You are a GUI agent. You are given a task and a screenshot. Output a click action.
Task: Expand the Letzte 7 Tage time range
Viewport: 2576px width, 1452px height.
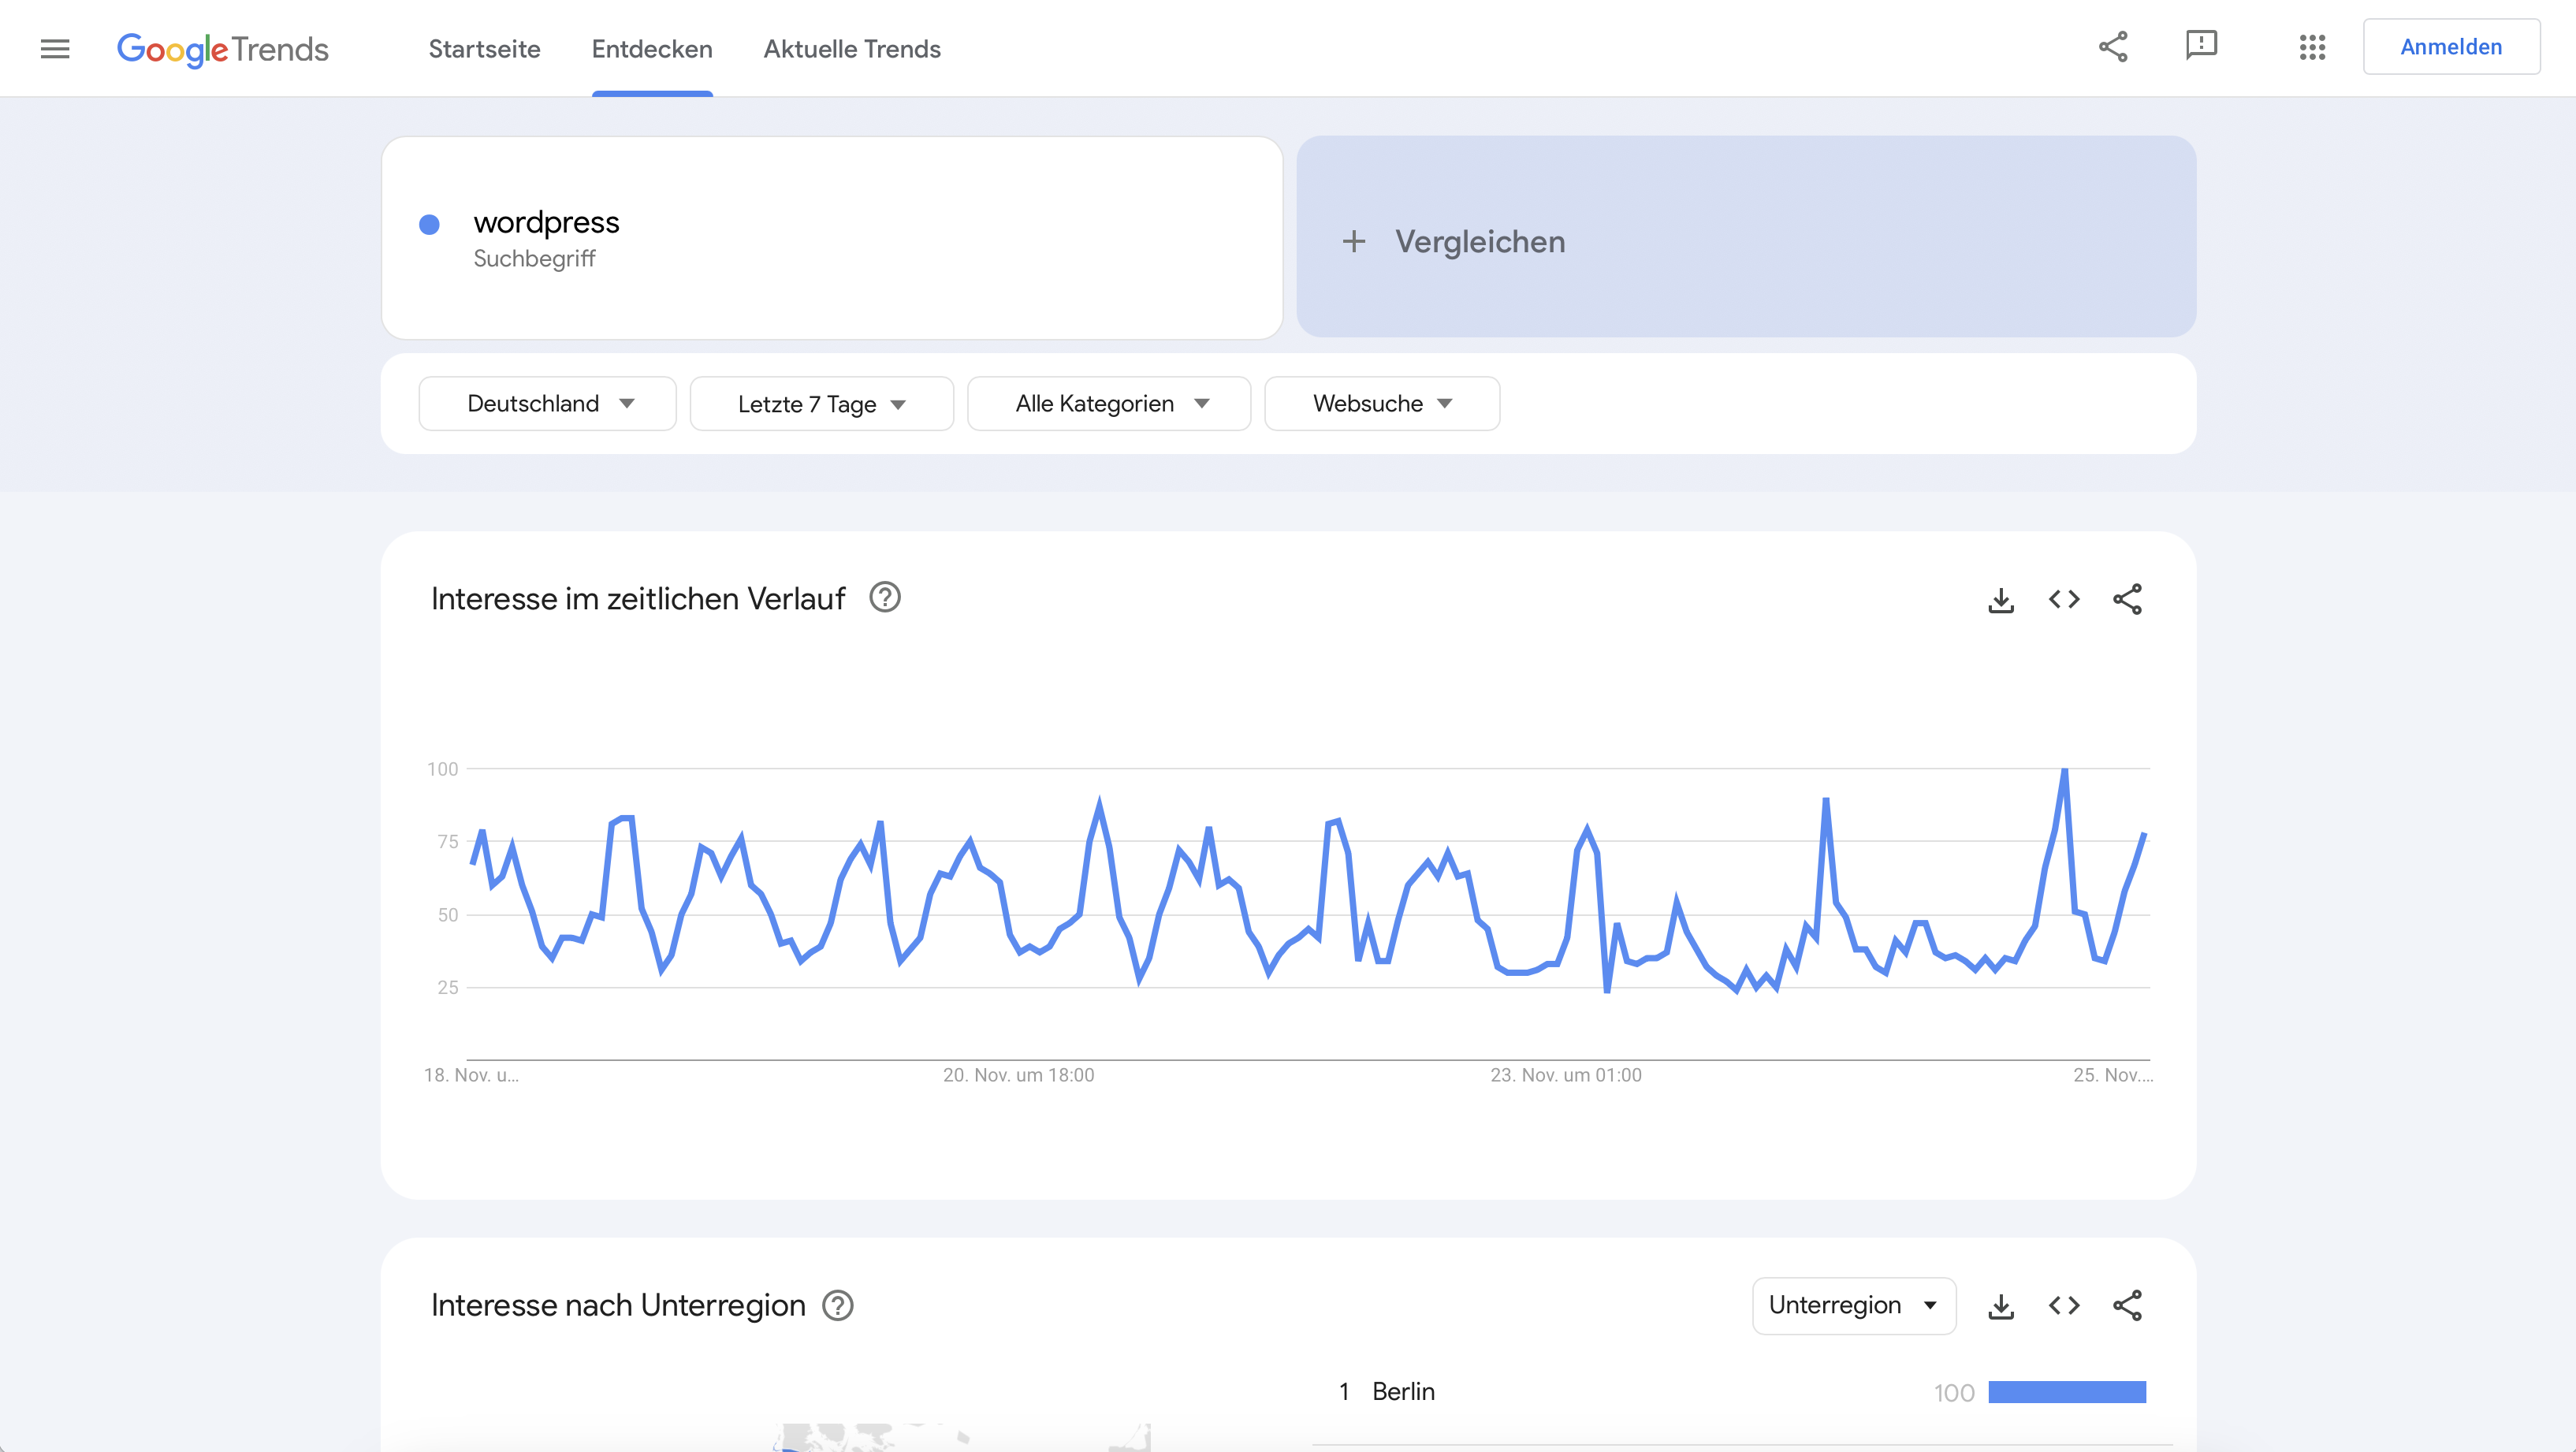click(x=821, y=404)
